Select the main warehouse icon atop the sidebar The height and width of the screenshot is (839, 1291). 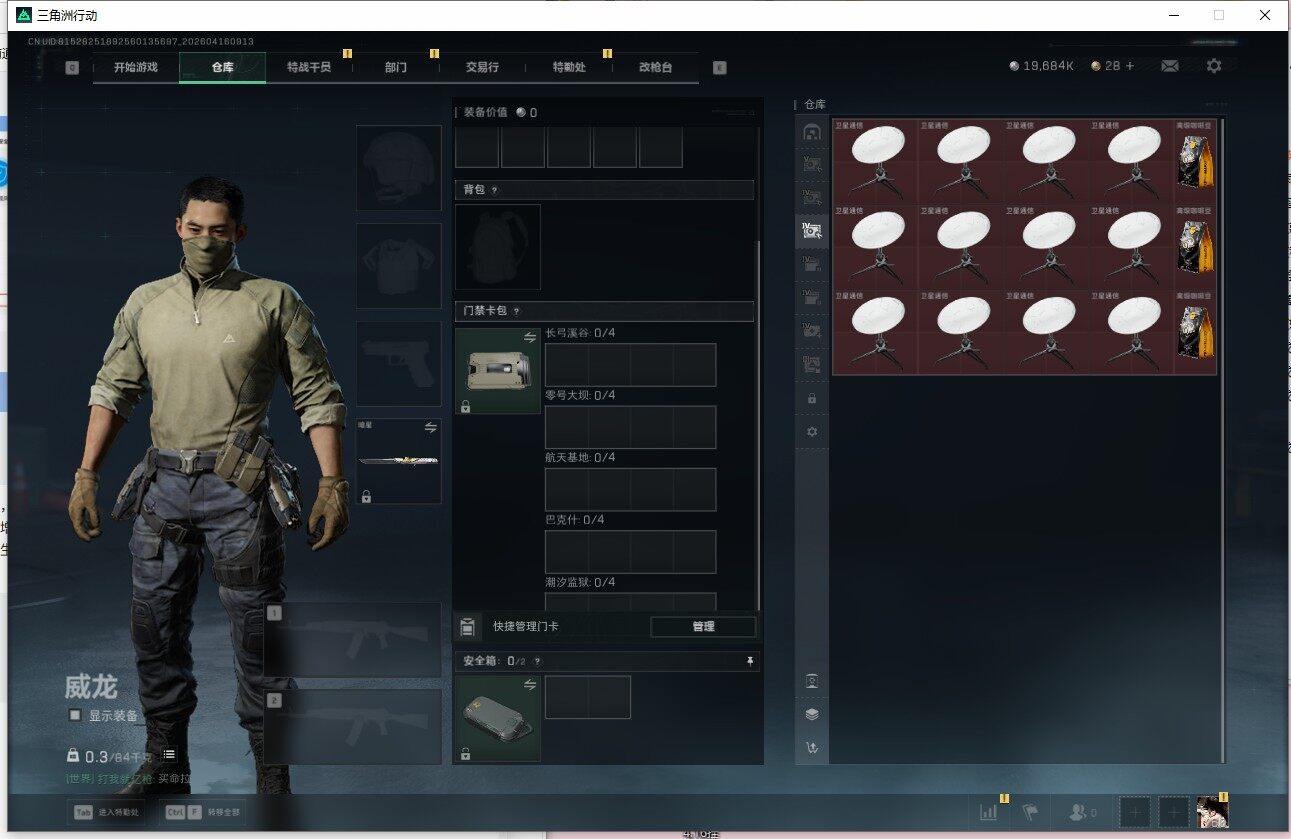(x=812, y=131)
